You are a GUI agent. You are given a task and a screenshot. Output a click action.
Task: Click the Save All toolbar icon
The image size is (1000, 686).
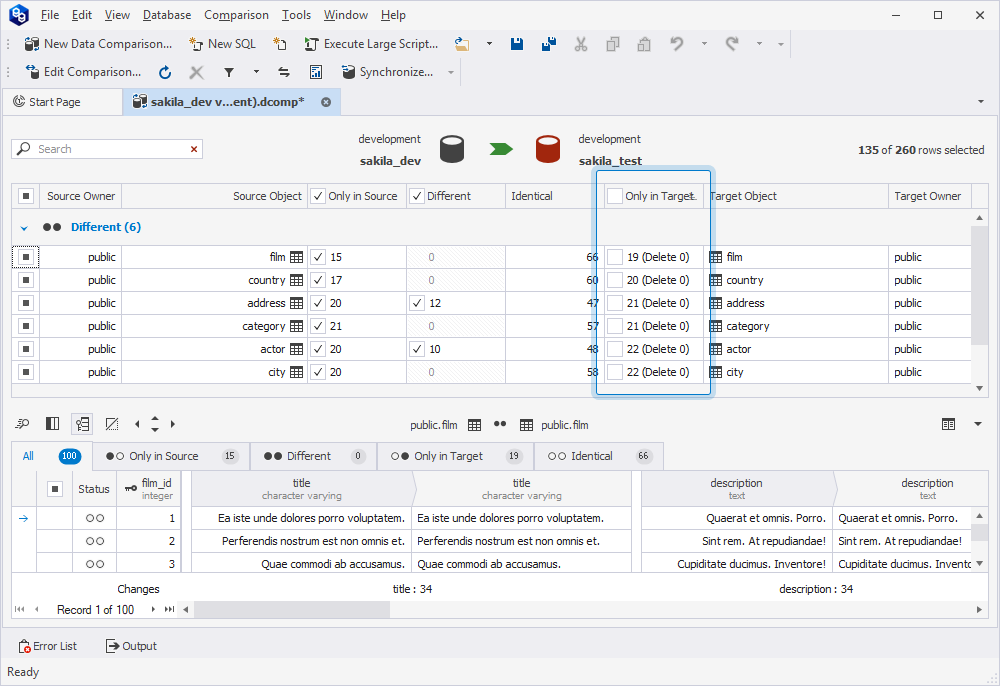click(548, 44)
